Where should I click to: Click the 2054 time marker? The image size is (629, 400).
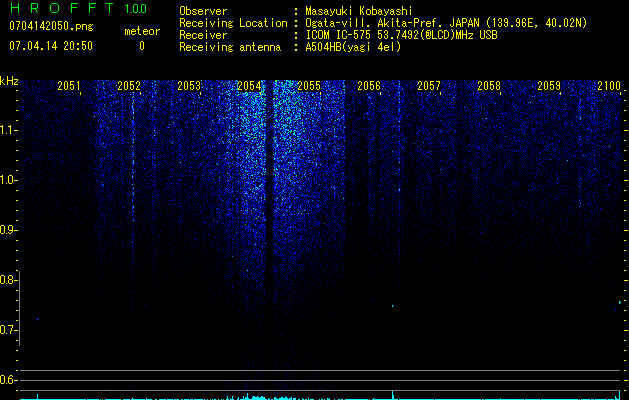[x=249, y=86]
